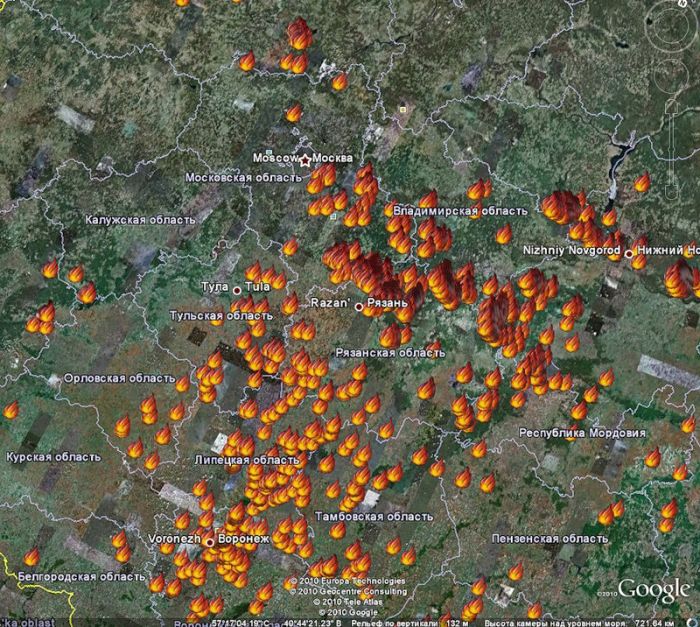Click fire icon below Пензенская область label

point(515,571)
